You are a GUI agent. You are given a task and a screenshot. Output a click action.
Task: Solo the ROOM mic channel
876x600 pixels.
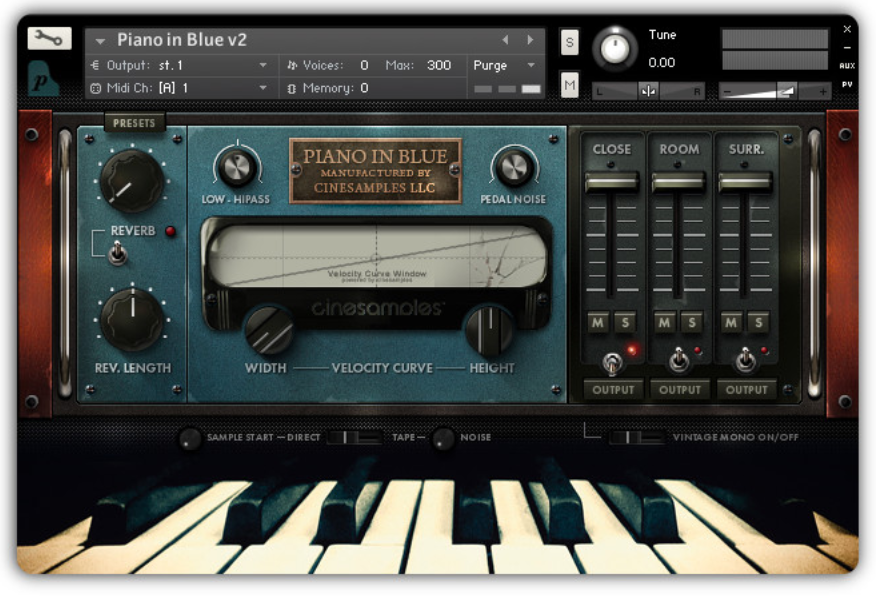692,322
